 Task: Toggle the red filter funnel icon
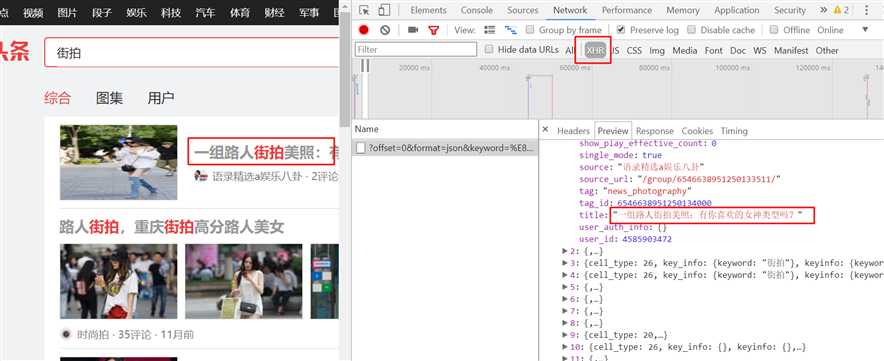click(433, 30)
